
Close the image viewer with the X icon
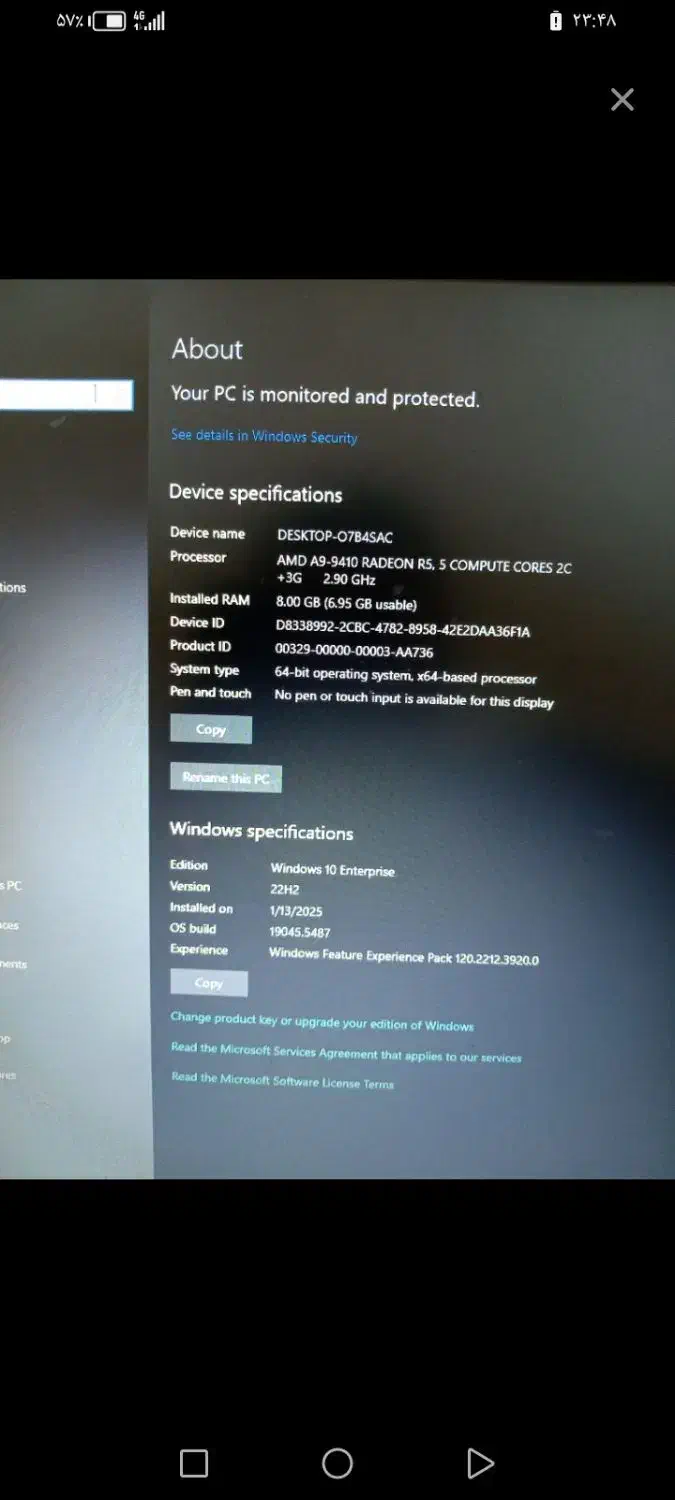[622, 99]
